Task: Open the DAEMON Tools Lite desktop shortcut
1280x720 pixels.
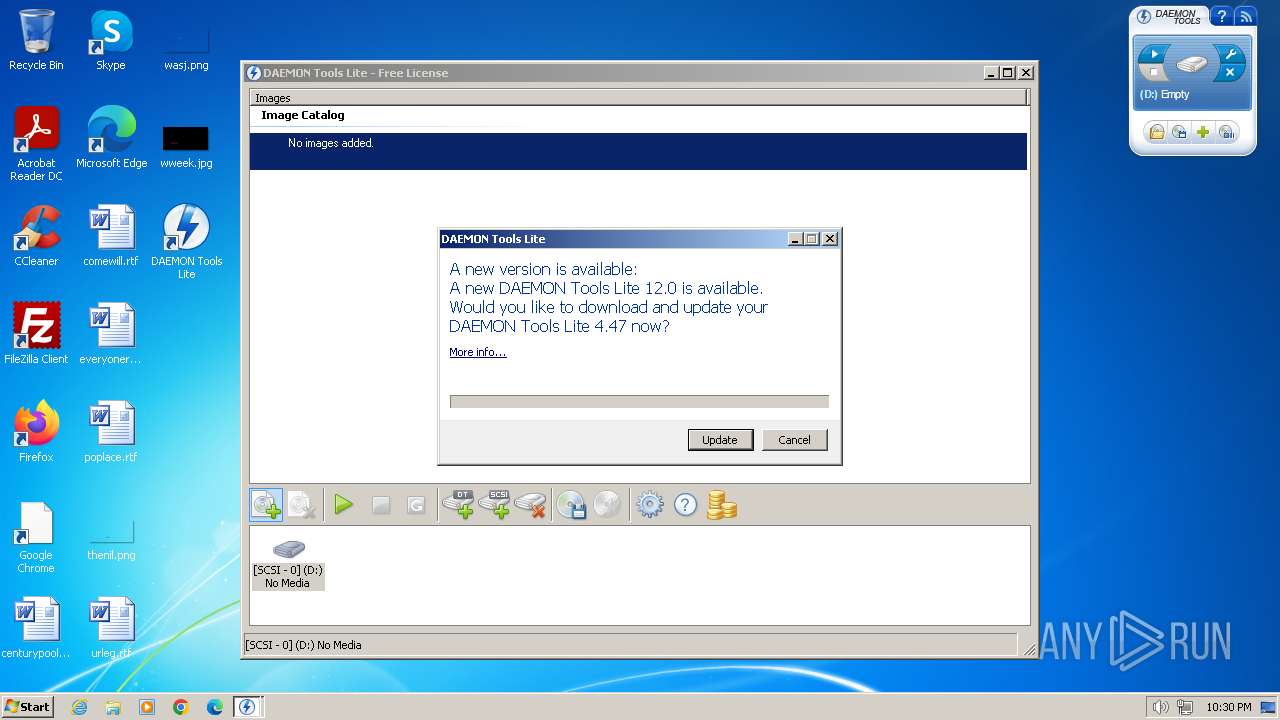Action: (x=186, y=241)
